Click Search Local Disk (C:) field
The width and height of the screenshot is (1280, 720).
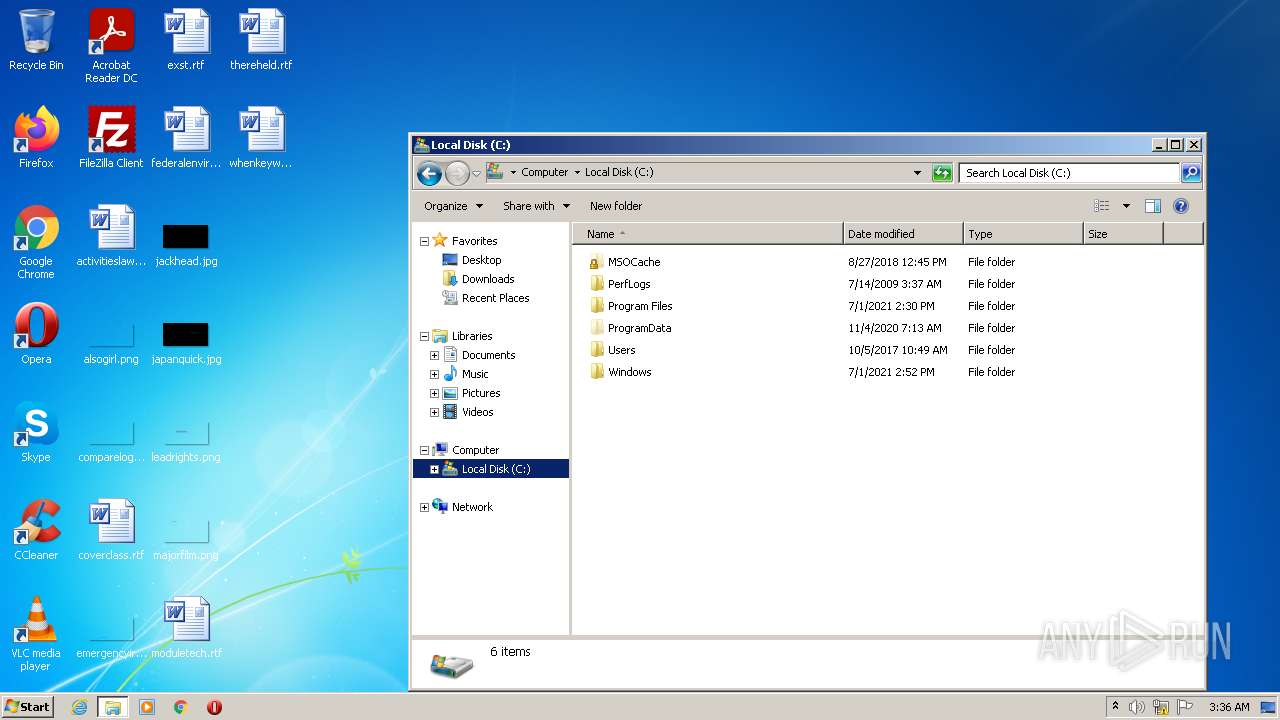tap(1069, 173)
